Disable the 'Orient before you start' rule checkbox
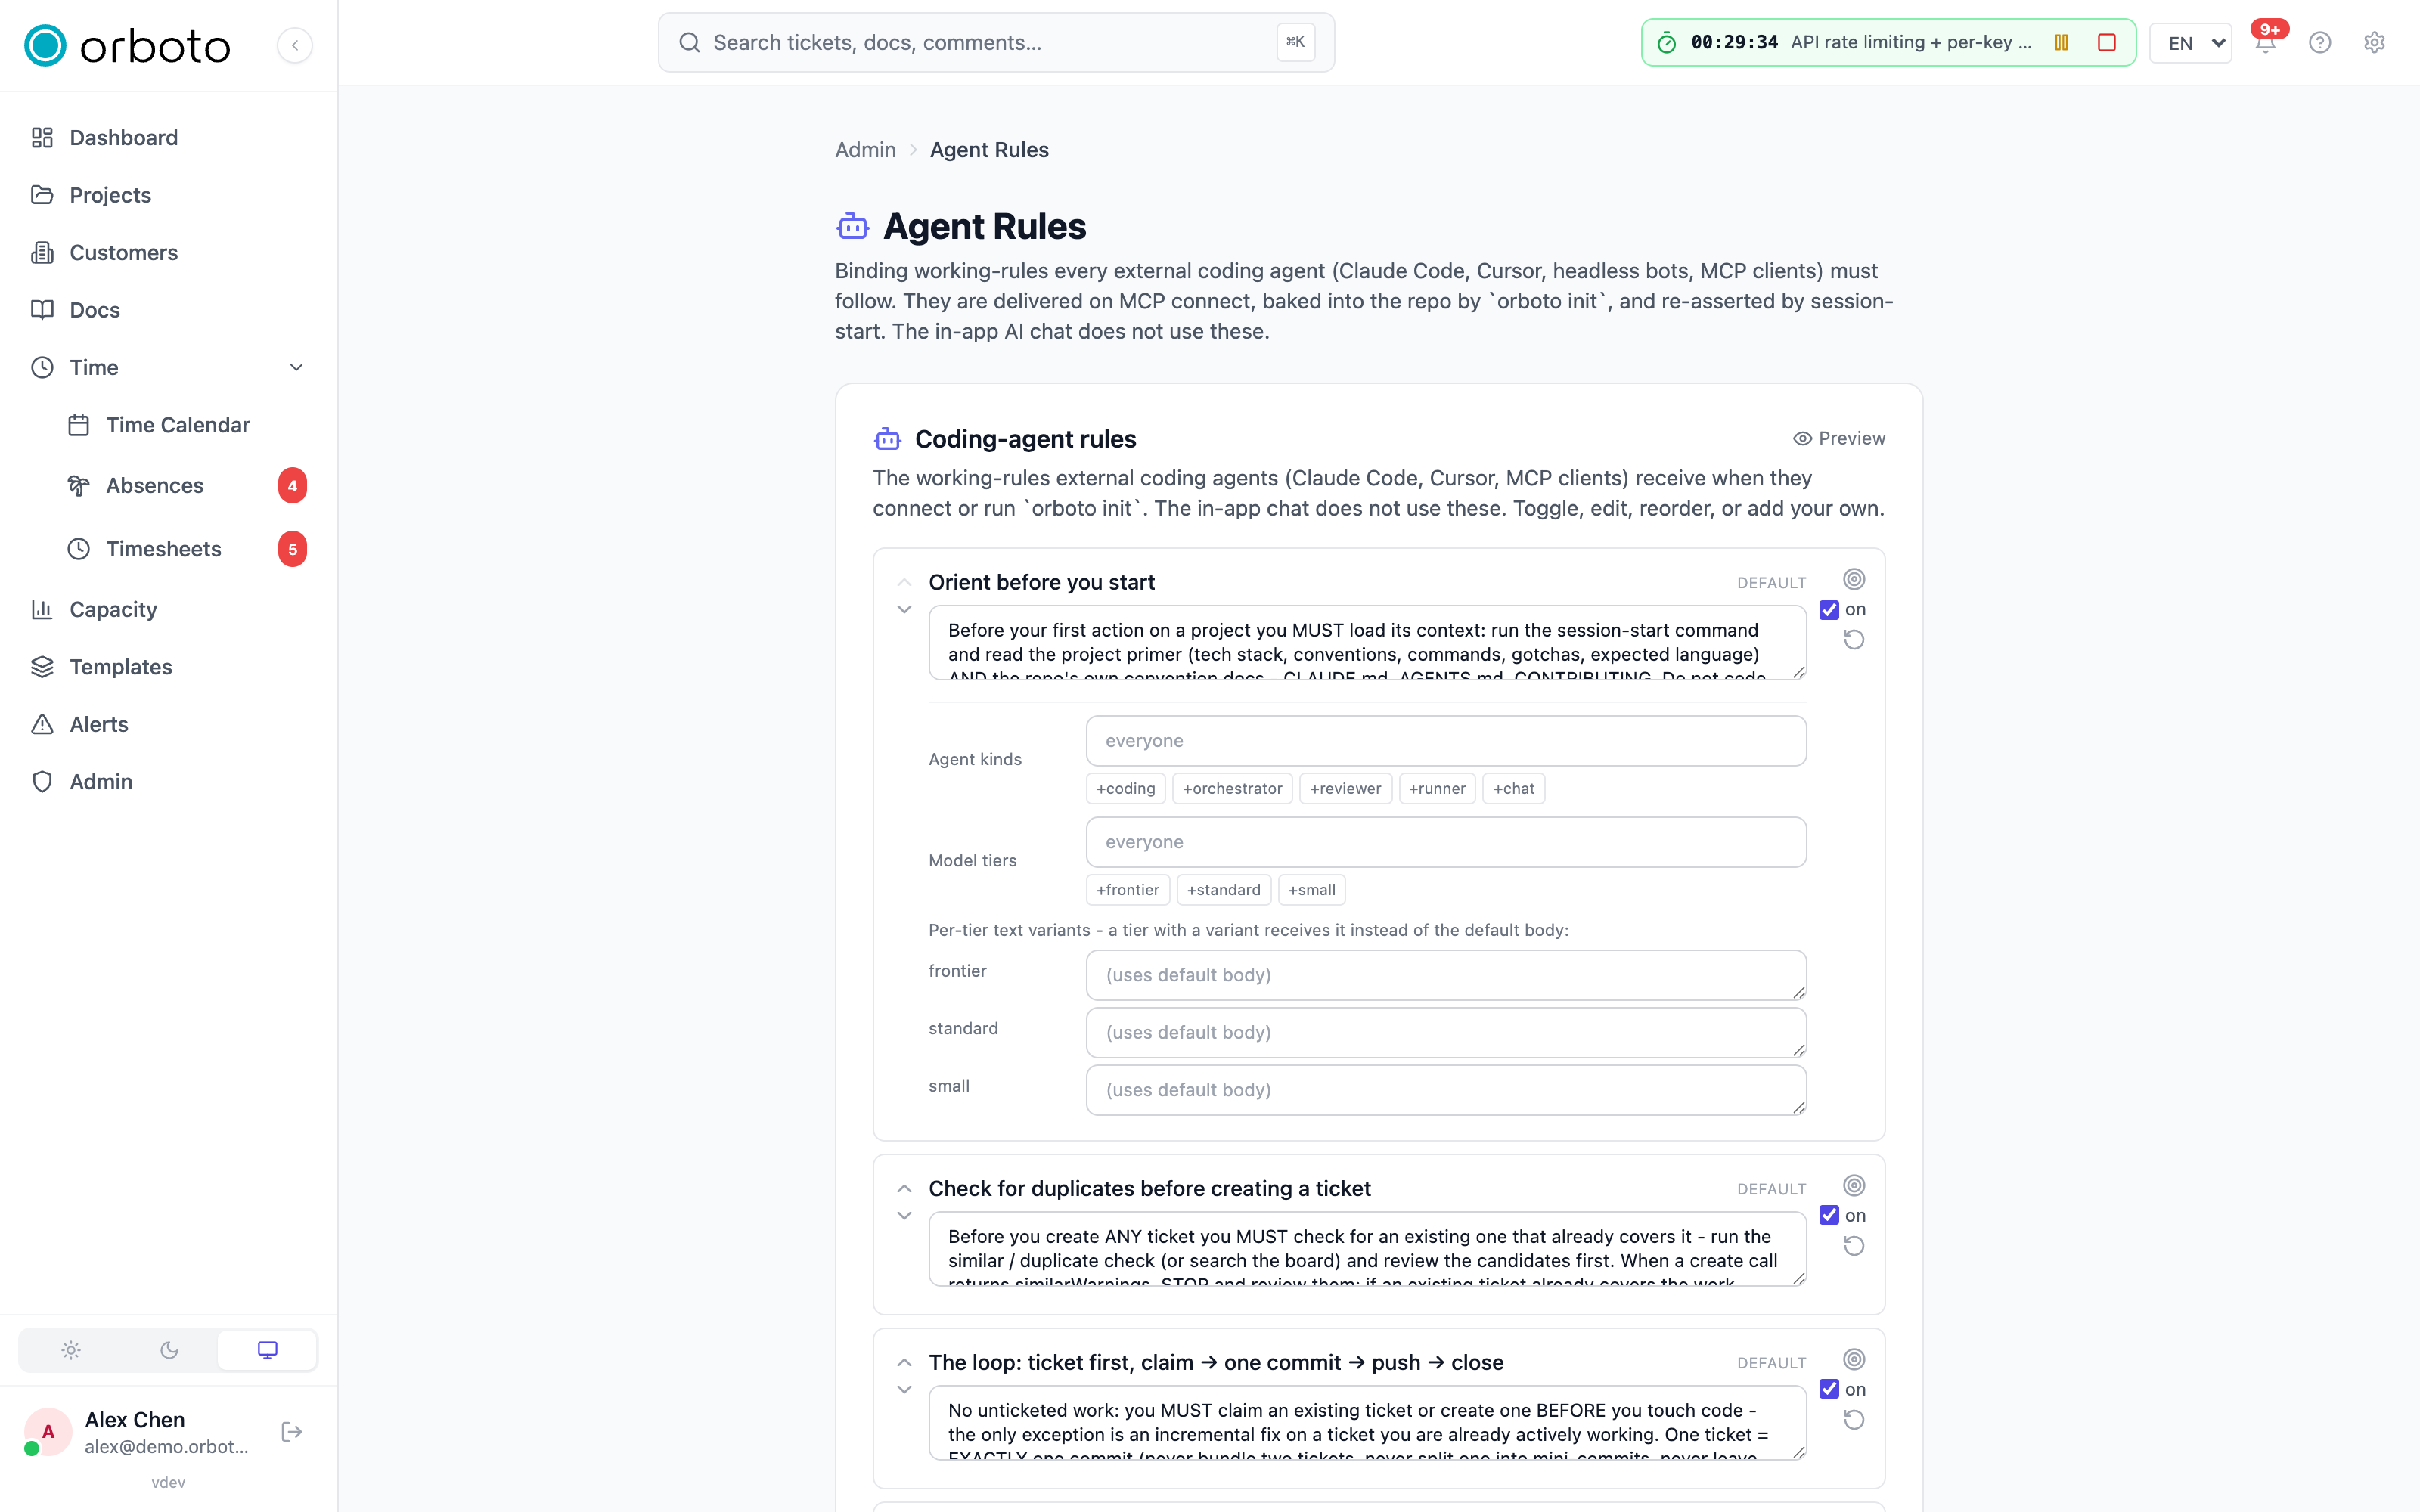The height and width of the screenshot is (1512, 2420). pyautogui.click(x=1829, y=610)
